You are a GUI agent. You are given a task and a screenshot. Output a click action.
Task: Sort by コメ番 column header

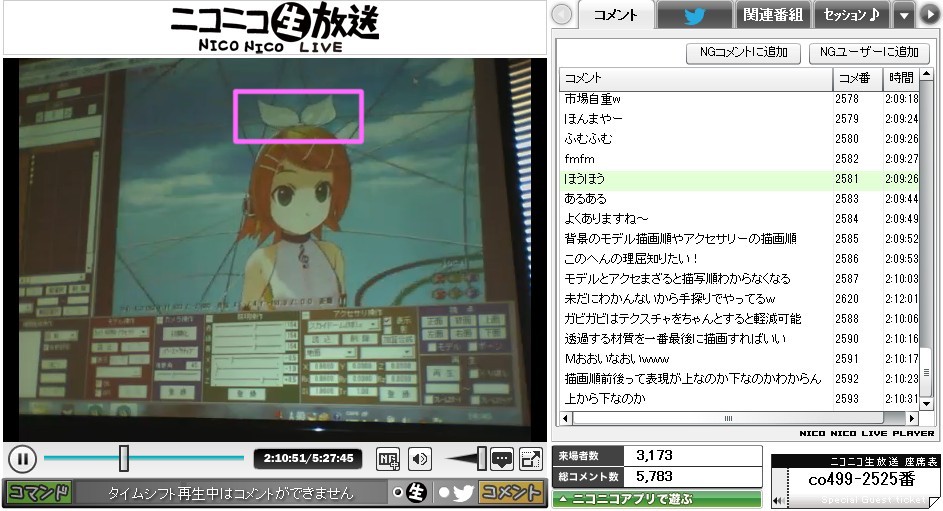[x=857, y=78]
